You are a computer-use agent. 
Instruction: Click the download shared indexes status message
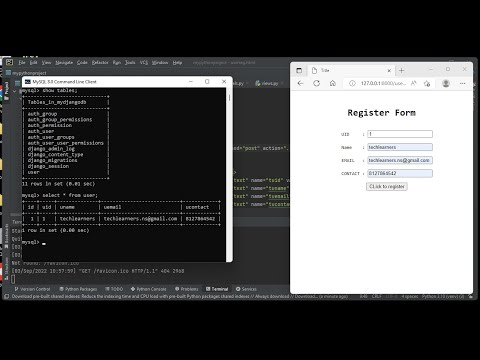180,296
